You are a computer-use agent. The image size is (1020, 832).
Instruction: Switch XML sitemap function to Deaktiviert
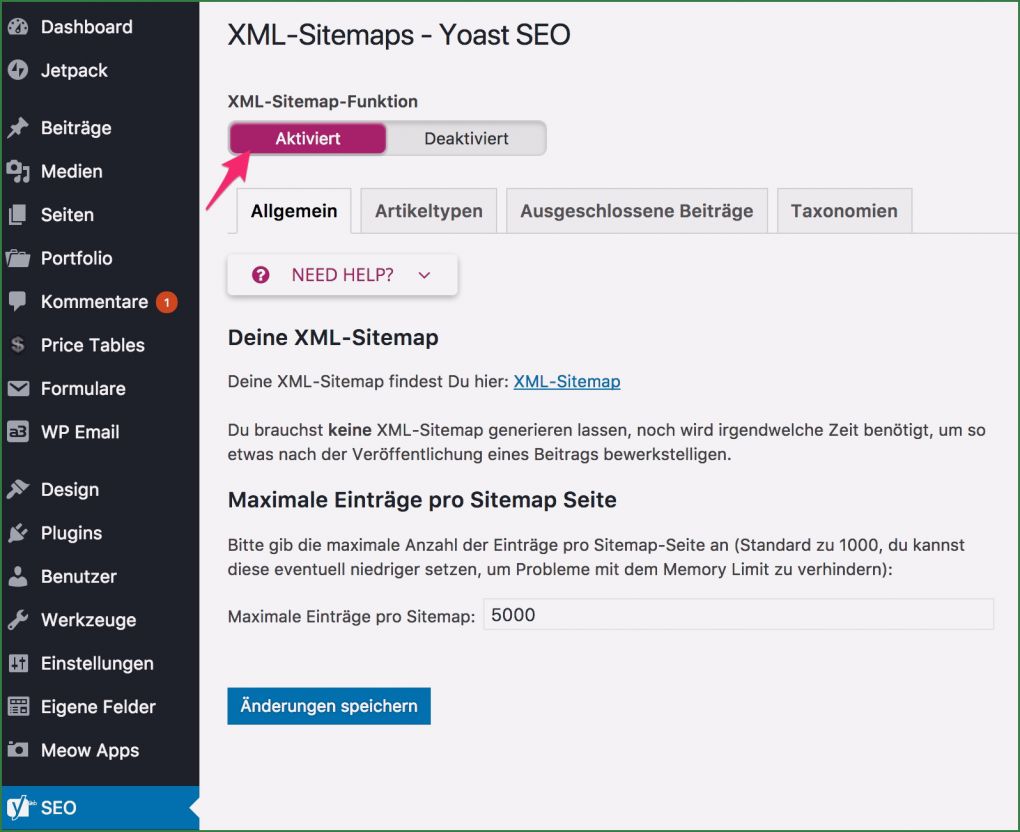[x=466, y=139]
